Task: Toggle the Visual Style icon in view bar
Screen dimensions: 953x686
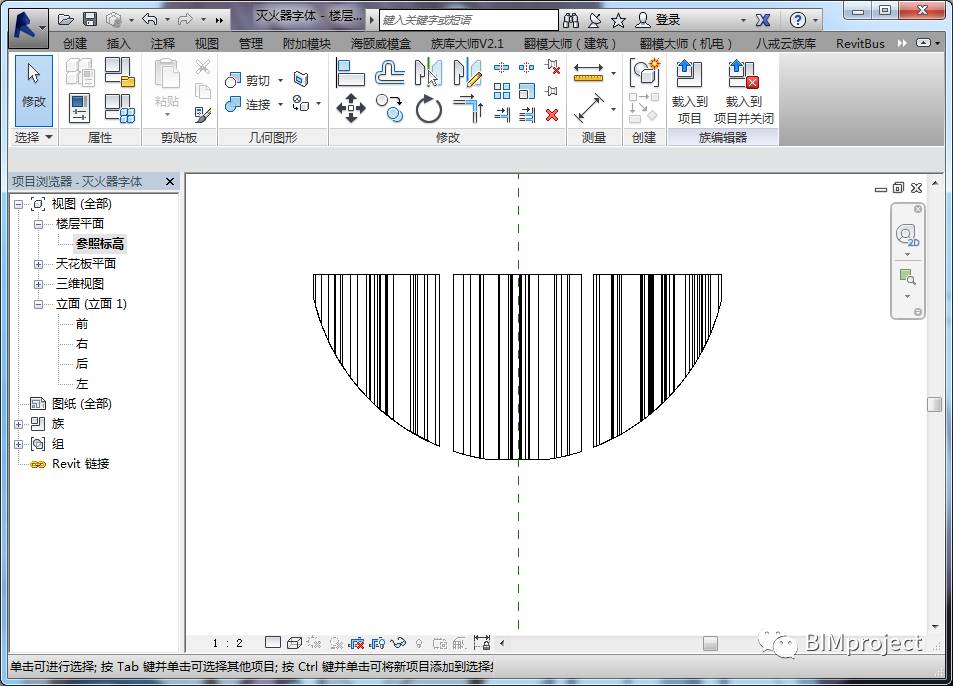Action: click(x=294, y=643)
